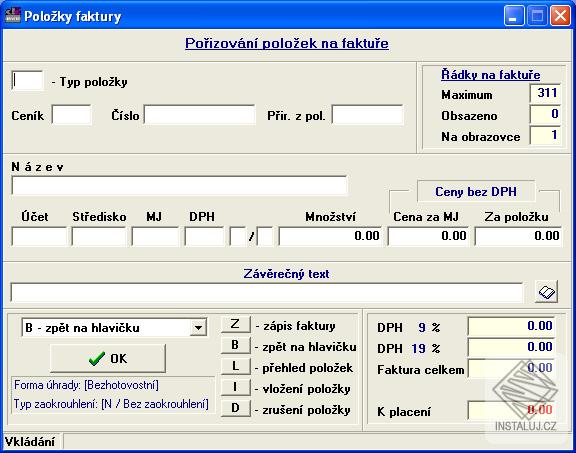The width and height of the screenshot is (576, 453).
Task: Click the application icon in the title bar
Action: (12, 15)
